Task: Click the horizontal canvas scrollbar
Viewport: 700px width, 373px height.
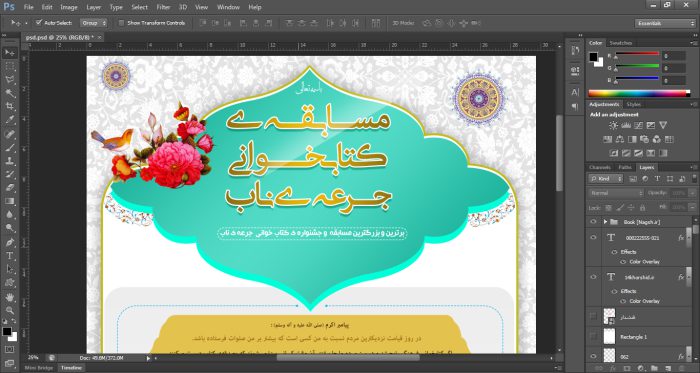Action: 348,357
